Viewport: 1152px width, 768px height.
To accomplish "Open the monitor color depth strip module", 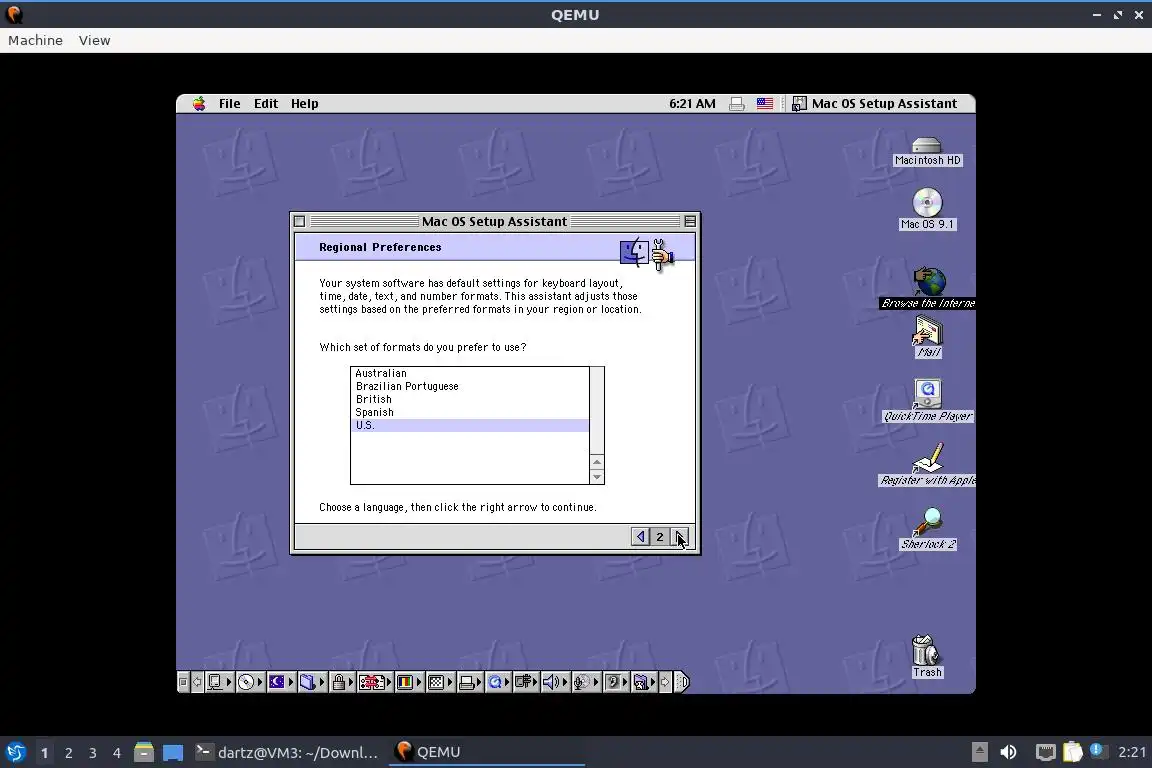I will click(408, 682).
